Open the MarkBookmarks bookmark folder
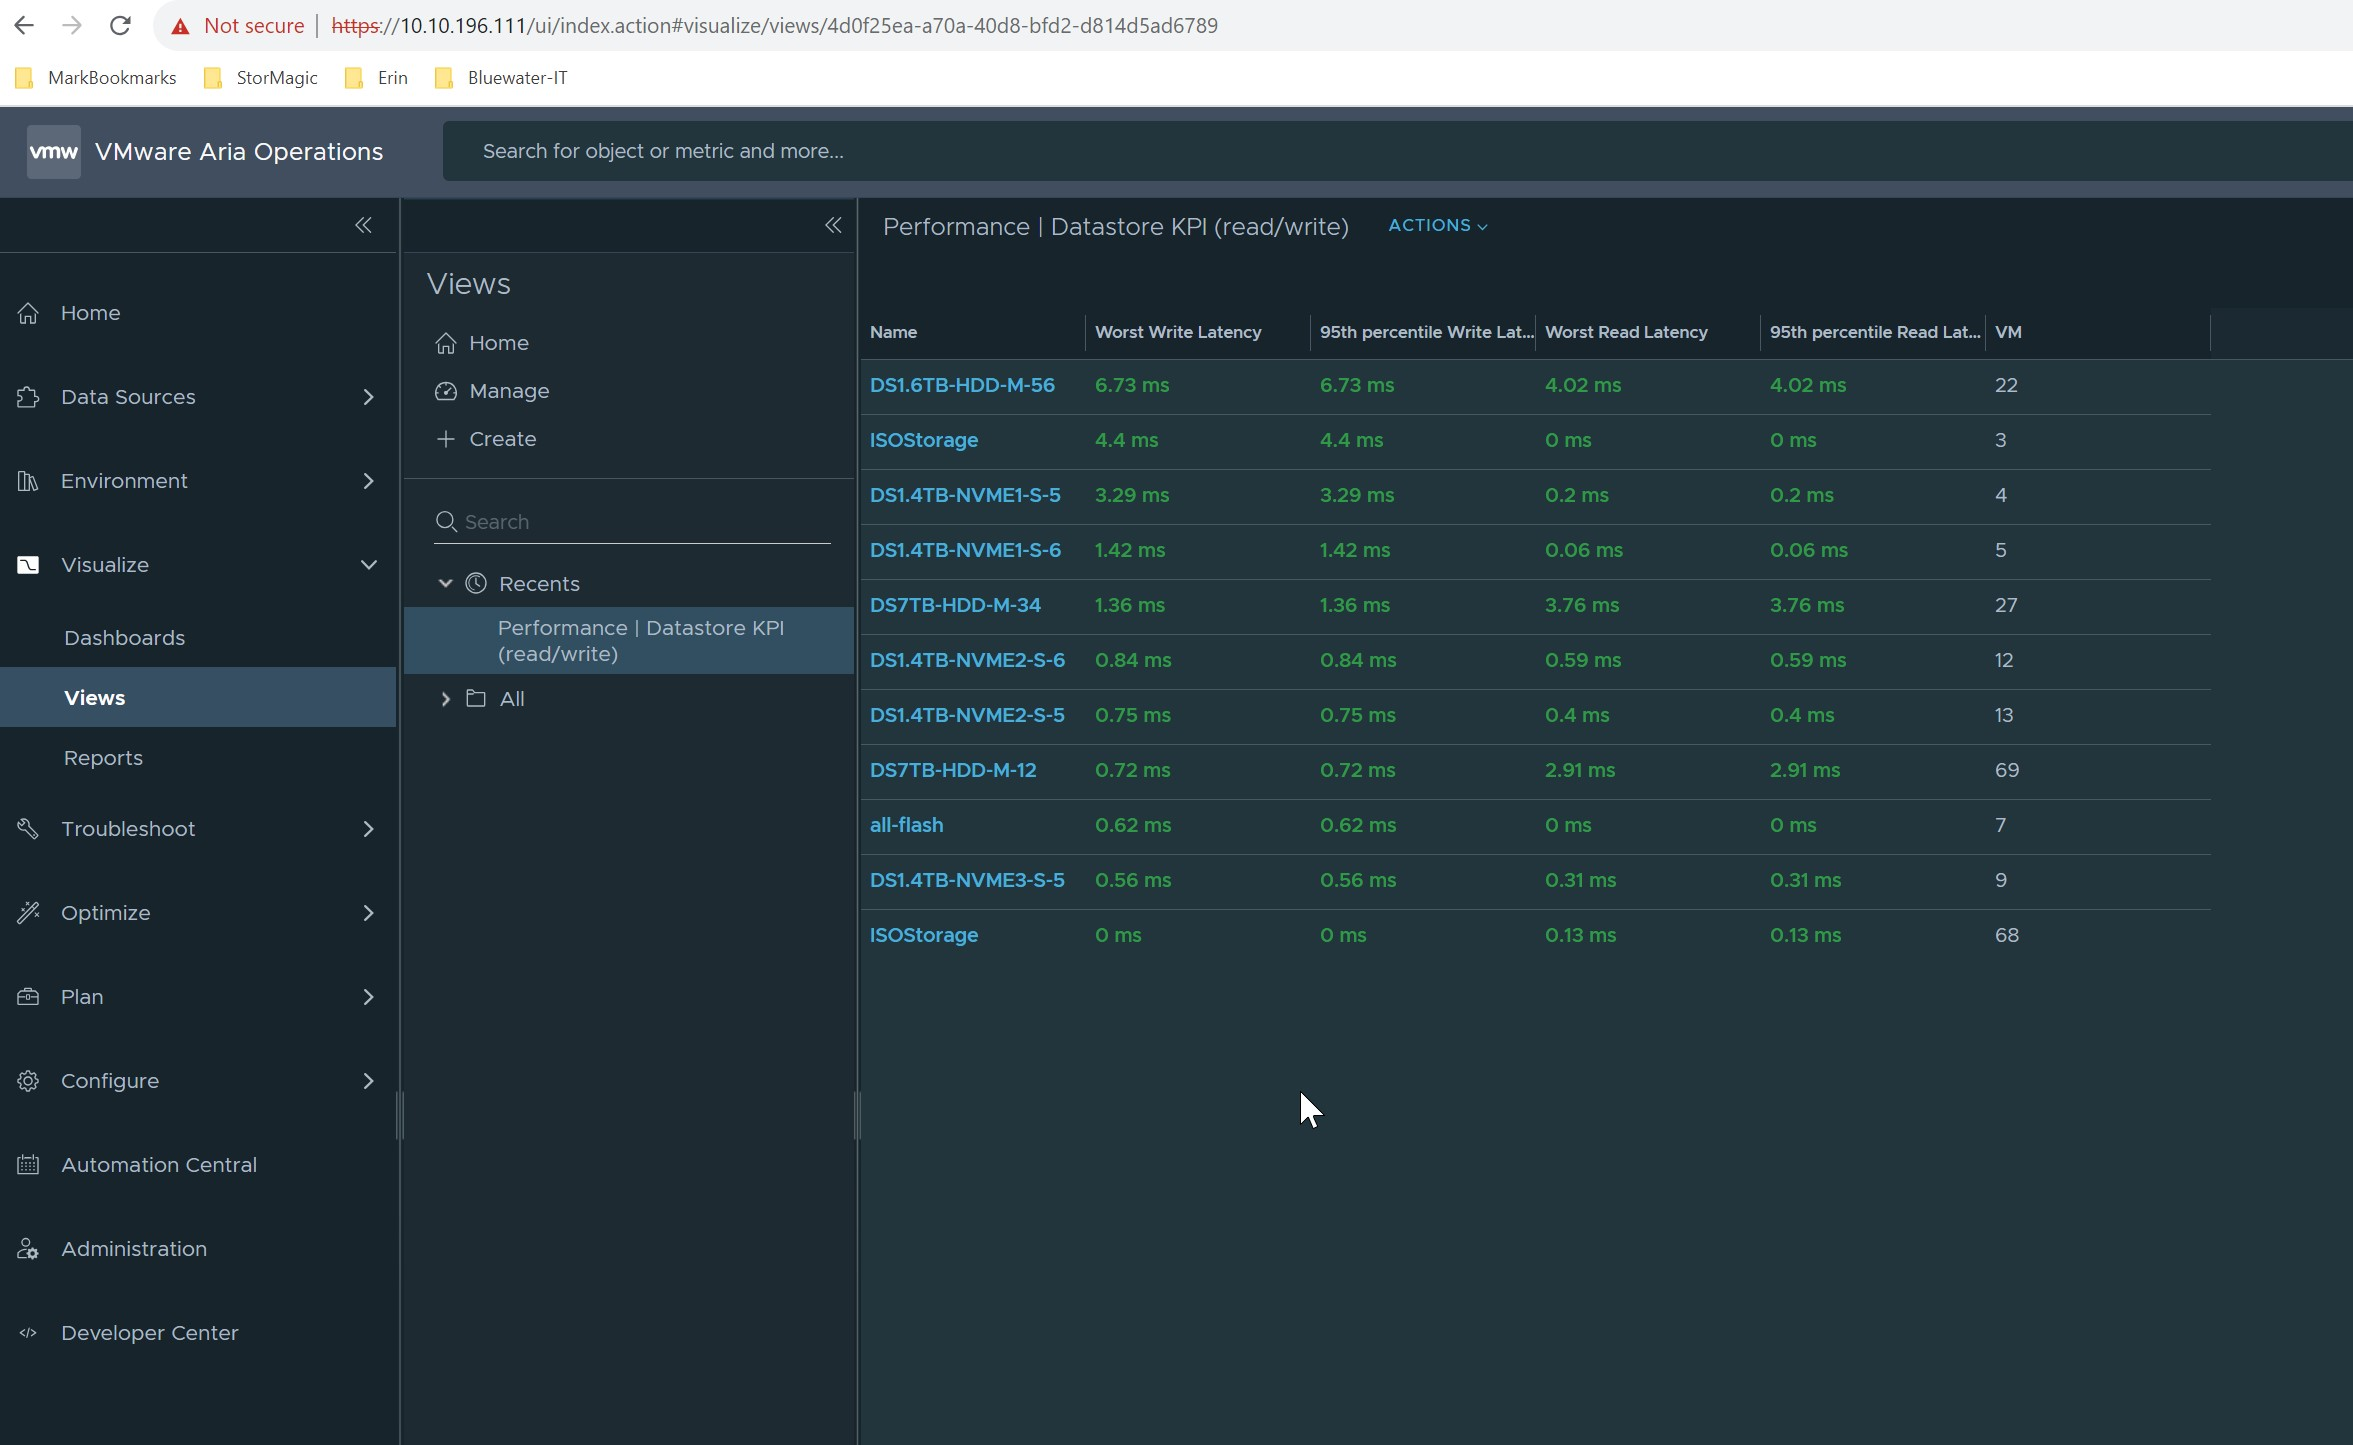This screenshot has height=1445, width=2353. 96,78
